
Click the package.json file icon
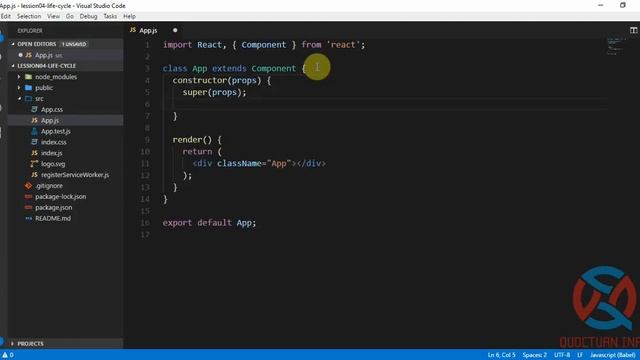click(x=29, y=207)
